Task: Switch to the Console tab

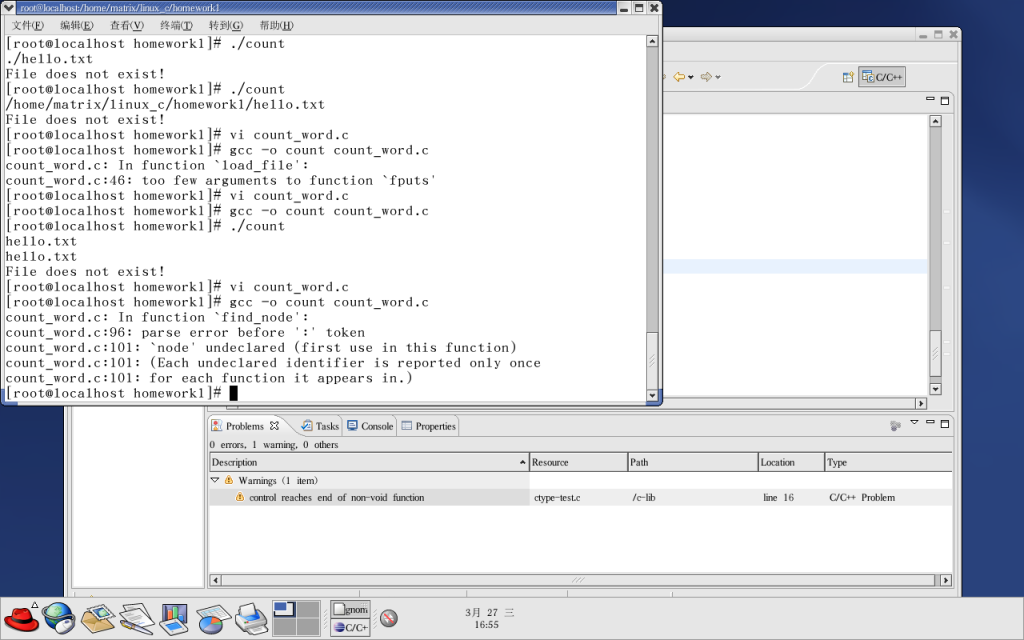Action: point(370,426)
